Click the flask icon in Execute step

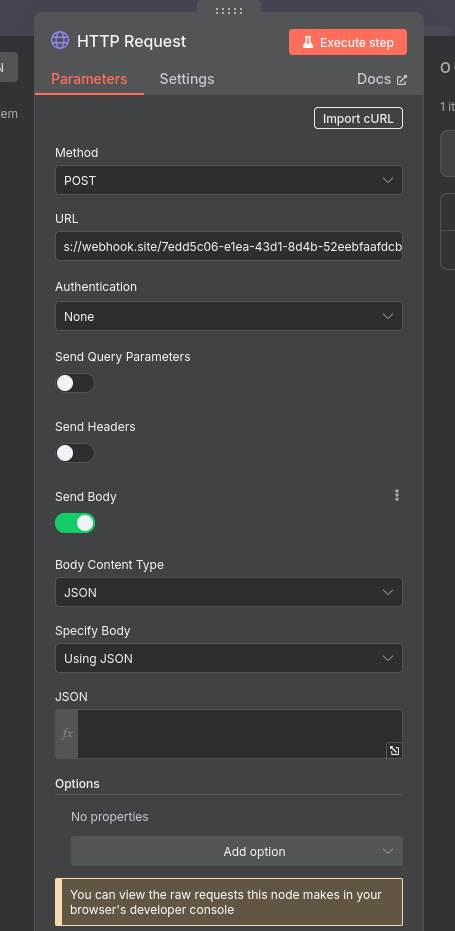(x=308, y=43)
